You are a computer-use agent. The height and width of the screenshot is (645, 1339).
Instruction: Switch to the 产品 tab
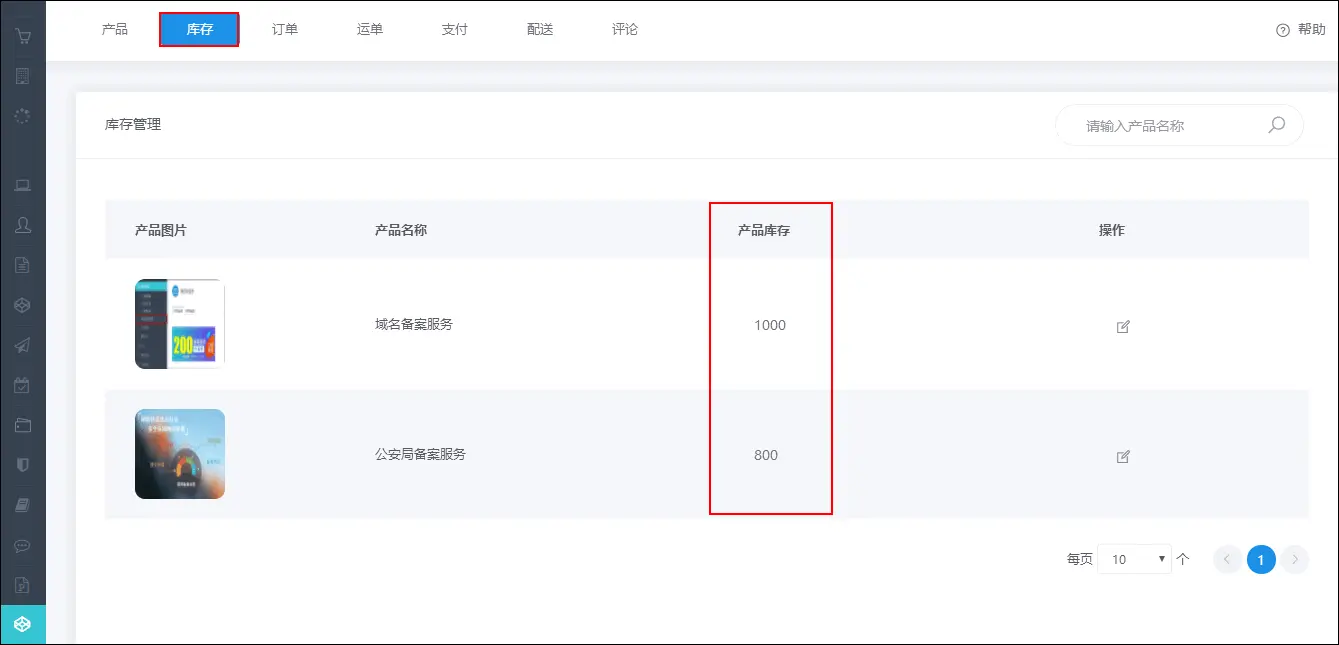click(115, 29)
